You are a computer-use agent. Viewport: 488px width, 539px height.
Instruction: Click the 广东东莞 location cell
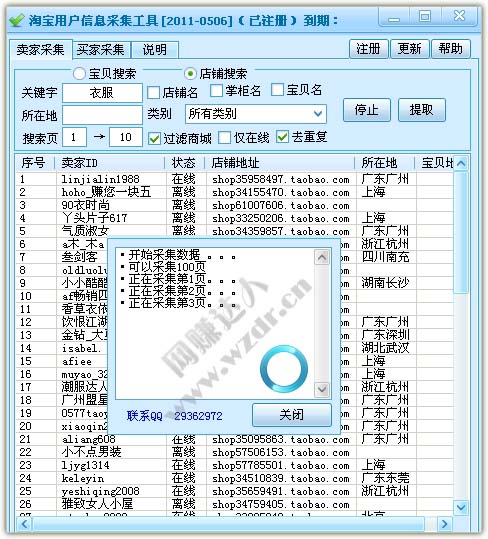(385, 478)
